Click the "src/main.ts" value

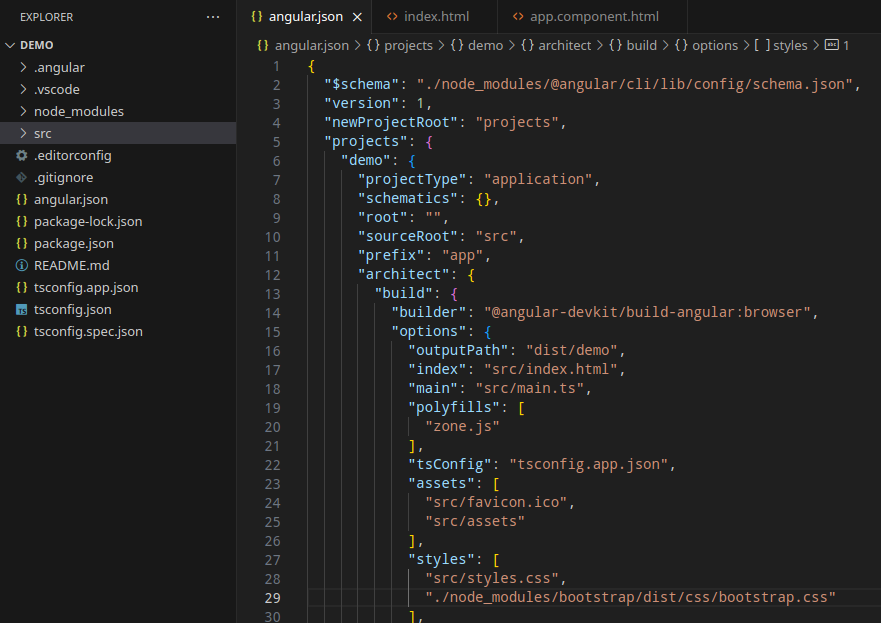coord(530,388)
